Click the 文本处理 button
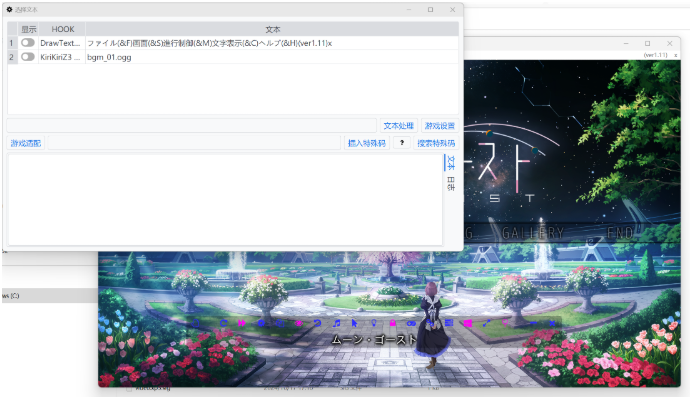 [x=399, y=126]
